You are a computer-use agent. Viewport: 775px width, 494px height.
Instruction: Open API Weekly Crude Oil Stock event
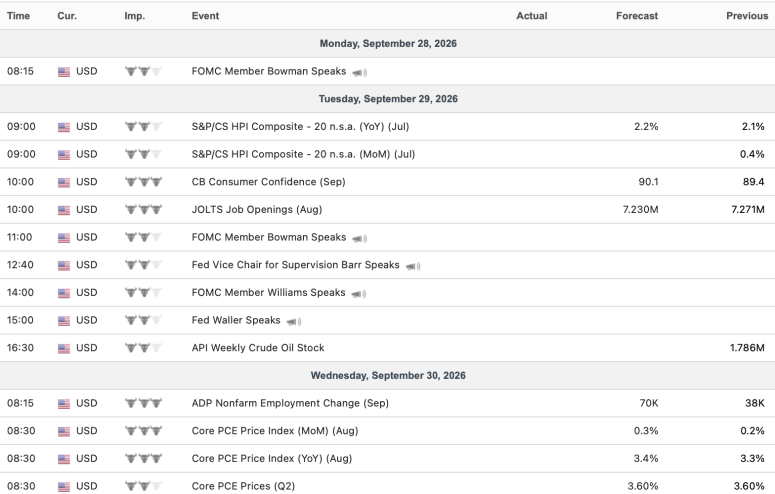(x=258, y=348)
